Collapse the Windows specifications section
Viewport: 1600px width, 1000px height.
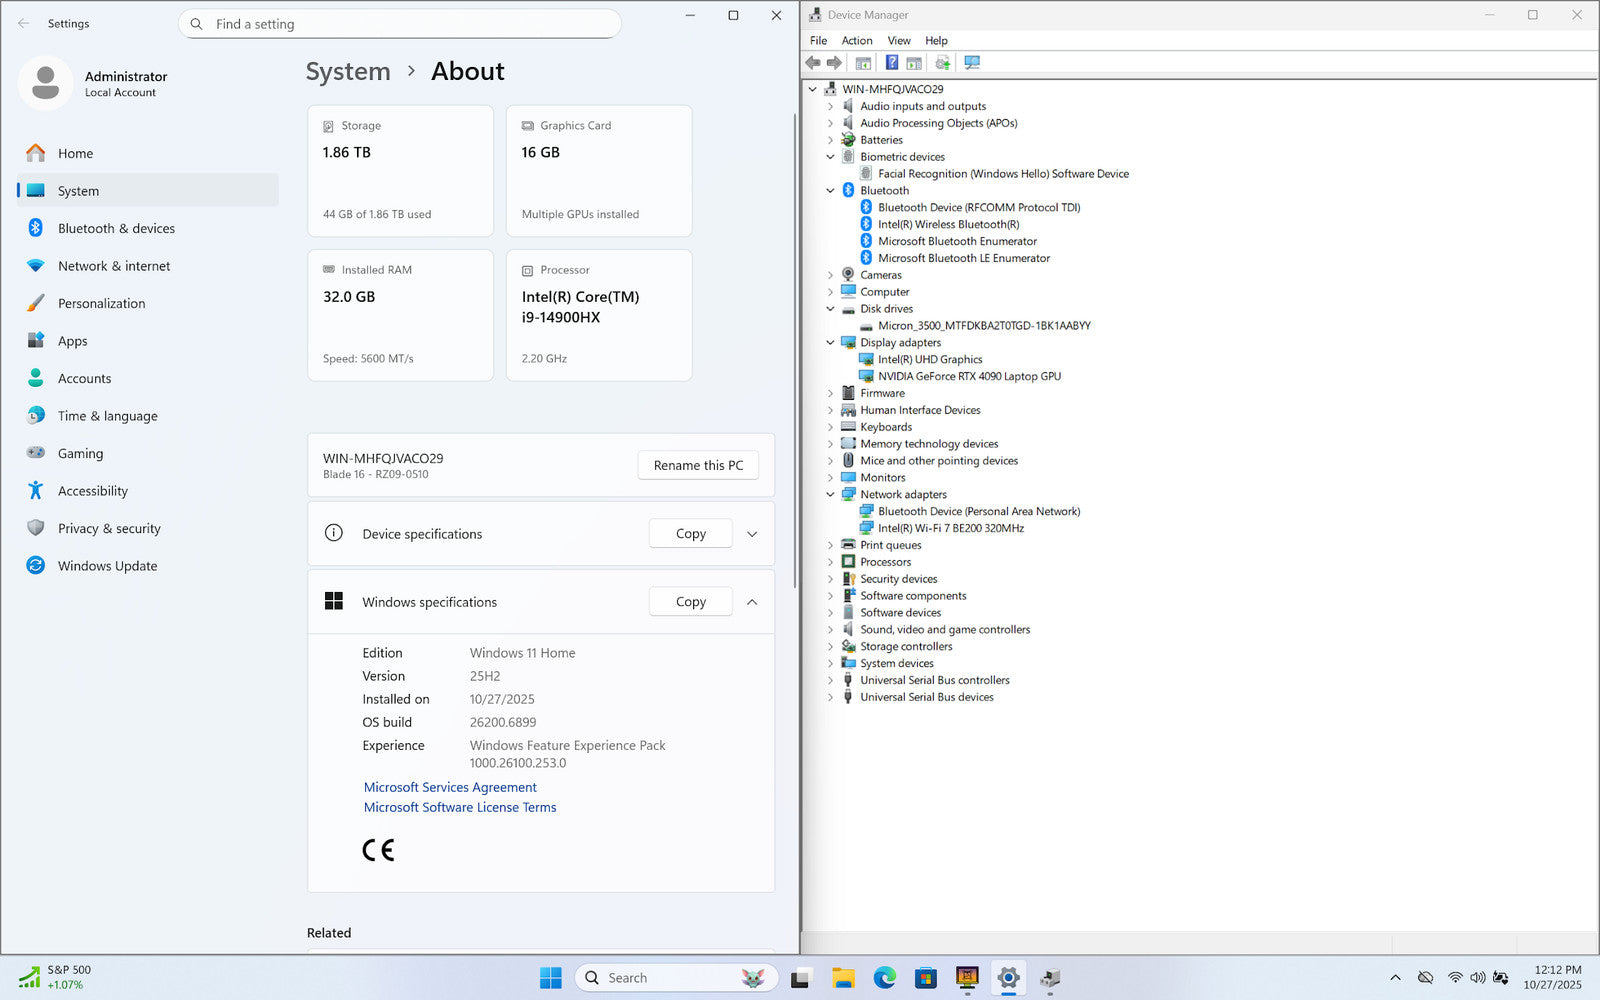(x=752, y=602)
